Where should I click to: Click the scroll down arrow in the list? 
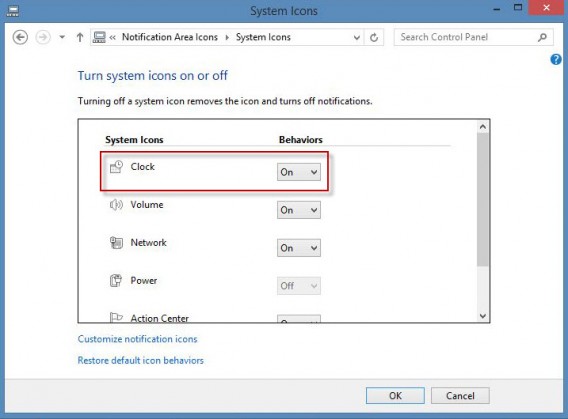point(483,315)
